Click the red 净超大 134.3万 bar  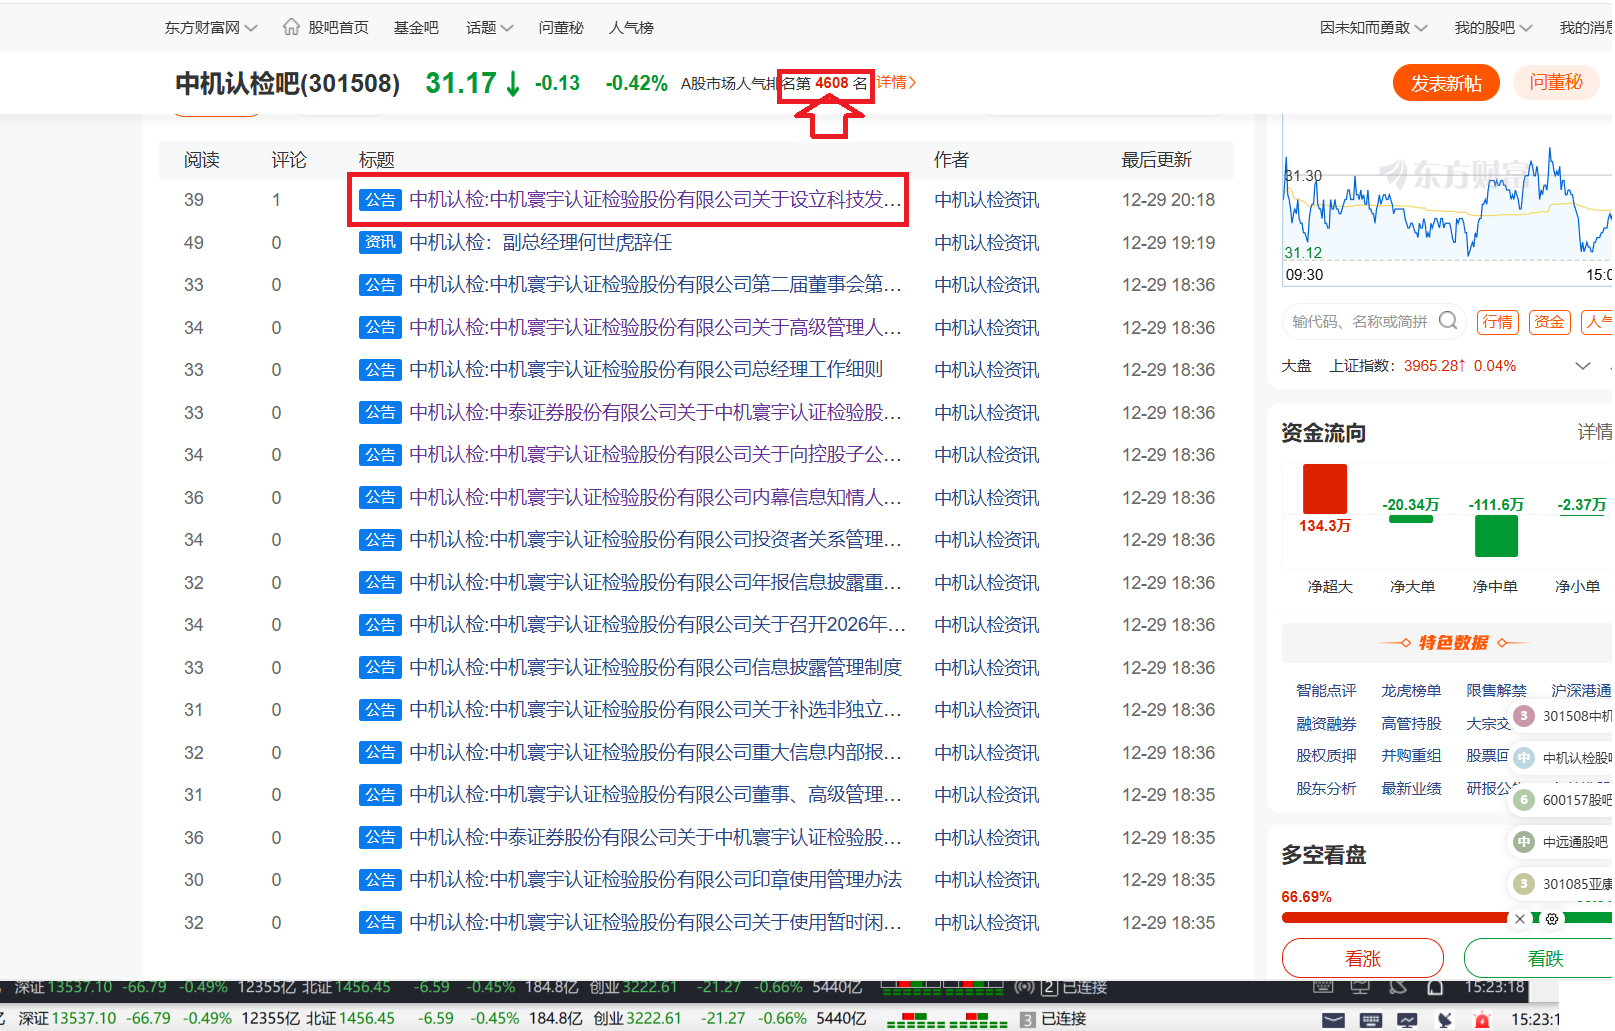pos(1325,489)
